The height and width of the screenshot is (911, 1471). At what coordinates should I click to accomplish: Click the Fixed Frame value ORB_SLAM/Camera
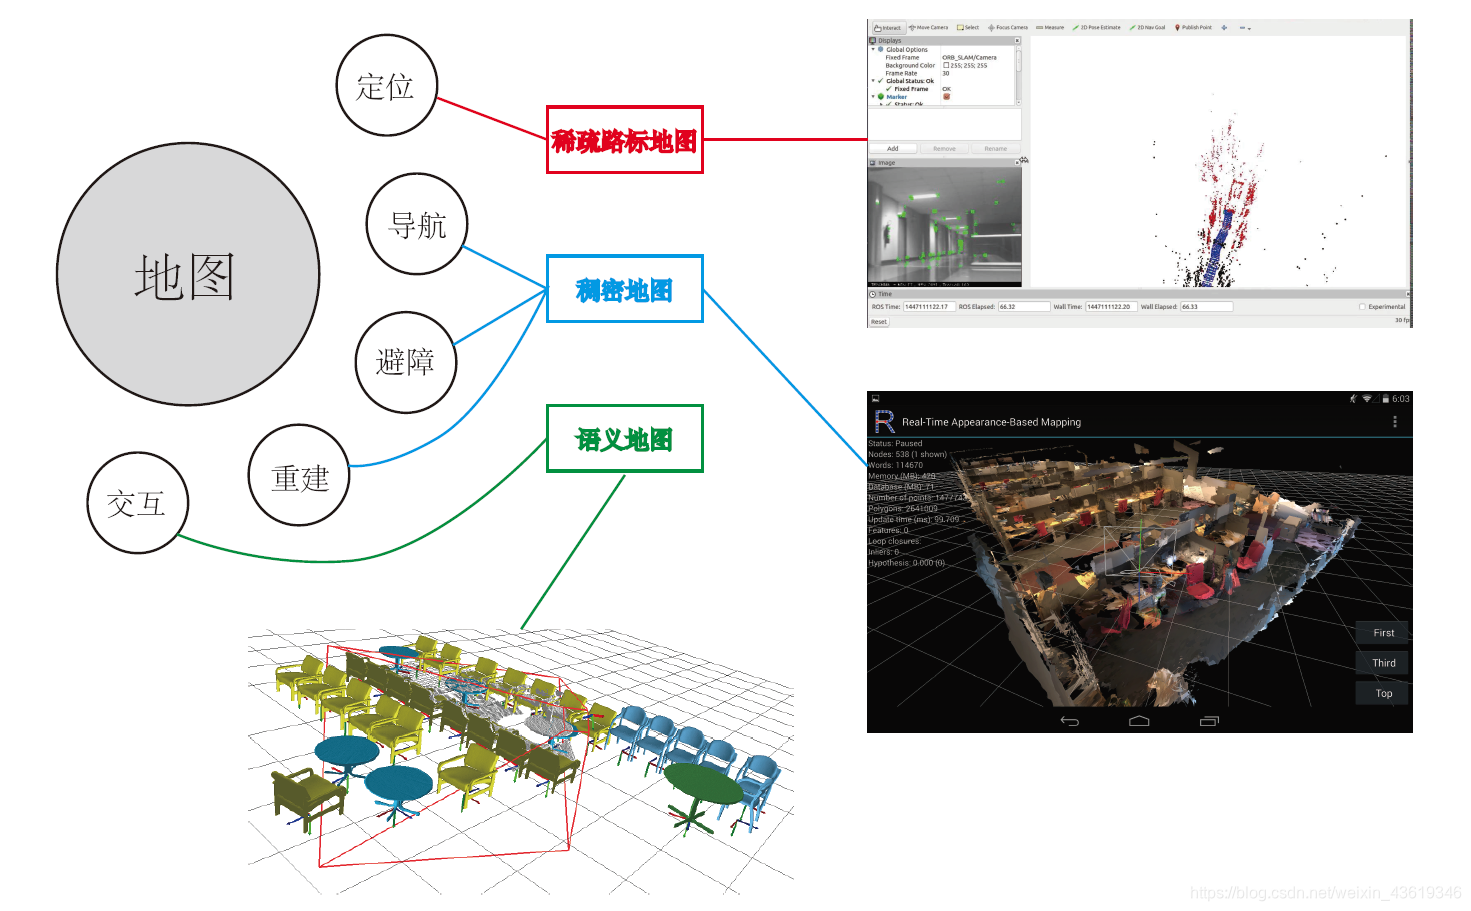click(x=969, y=57)
